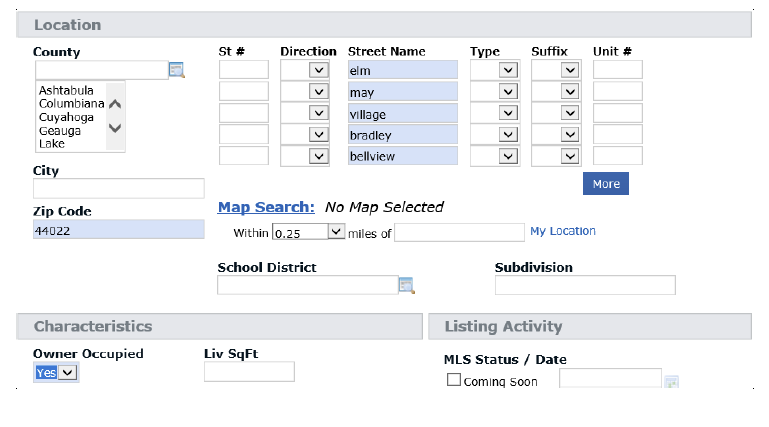Image resolution: width=769 pixels, height=427 pixels.
Task: Click the County list scroll up arrow
Action: [x=115, y=104]
